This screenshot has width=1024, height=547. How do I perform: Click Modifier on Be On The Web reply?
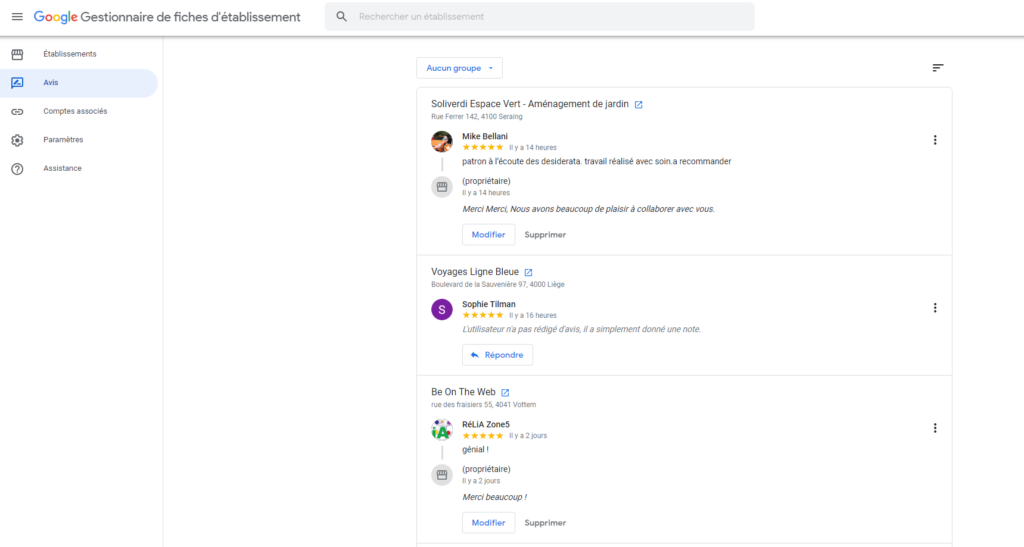click(x=488, y=522)
